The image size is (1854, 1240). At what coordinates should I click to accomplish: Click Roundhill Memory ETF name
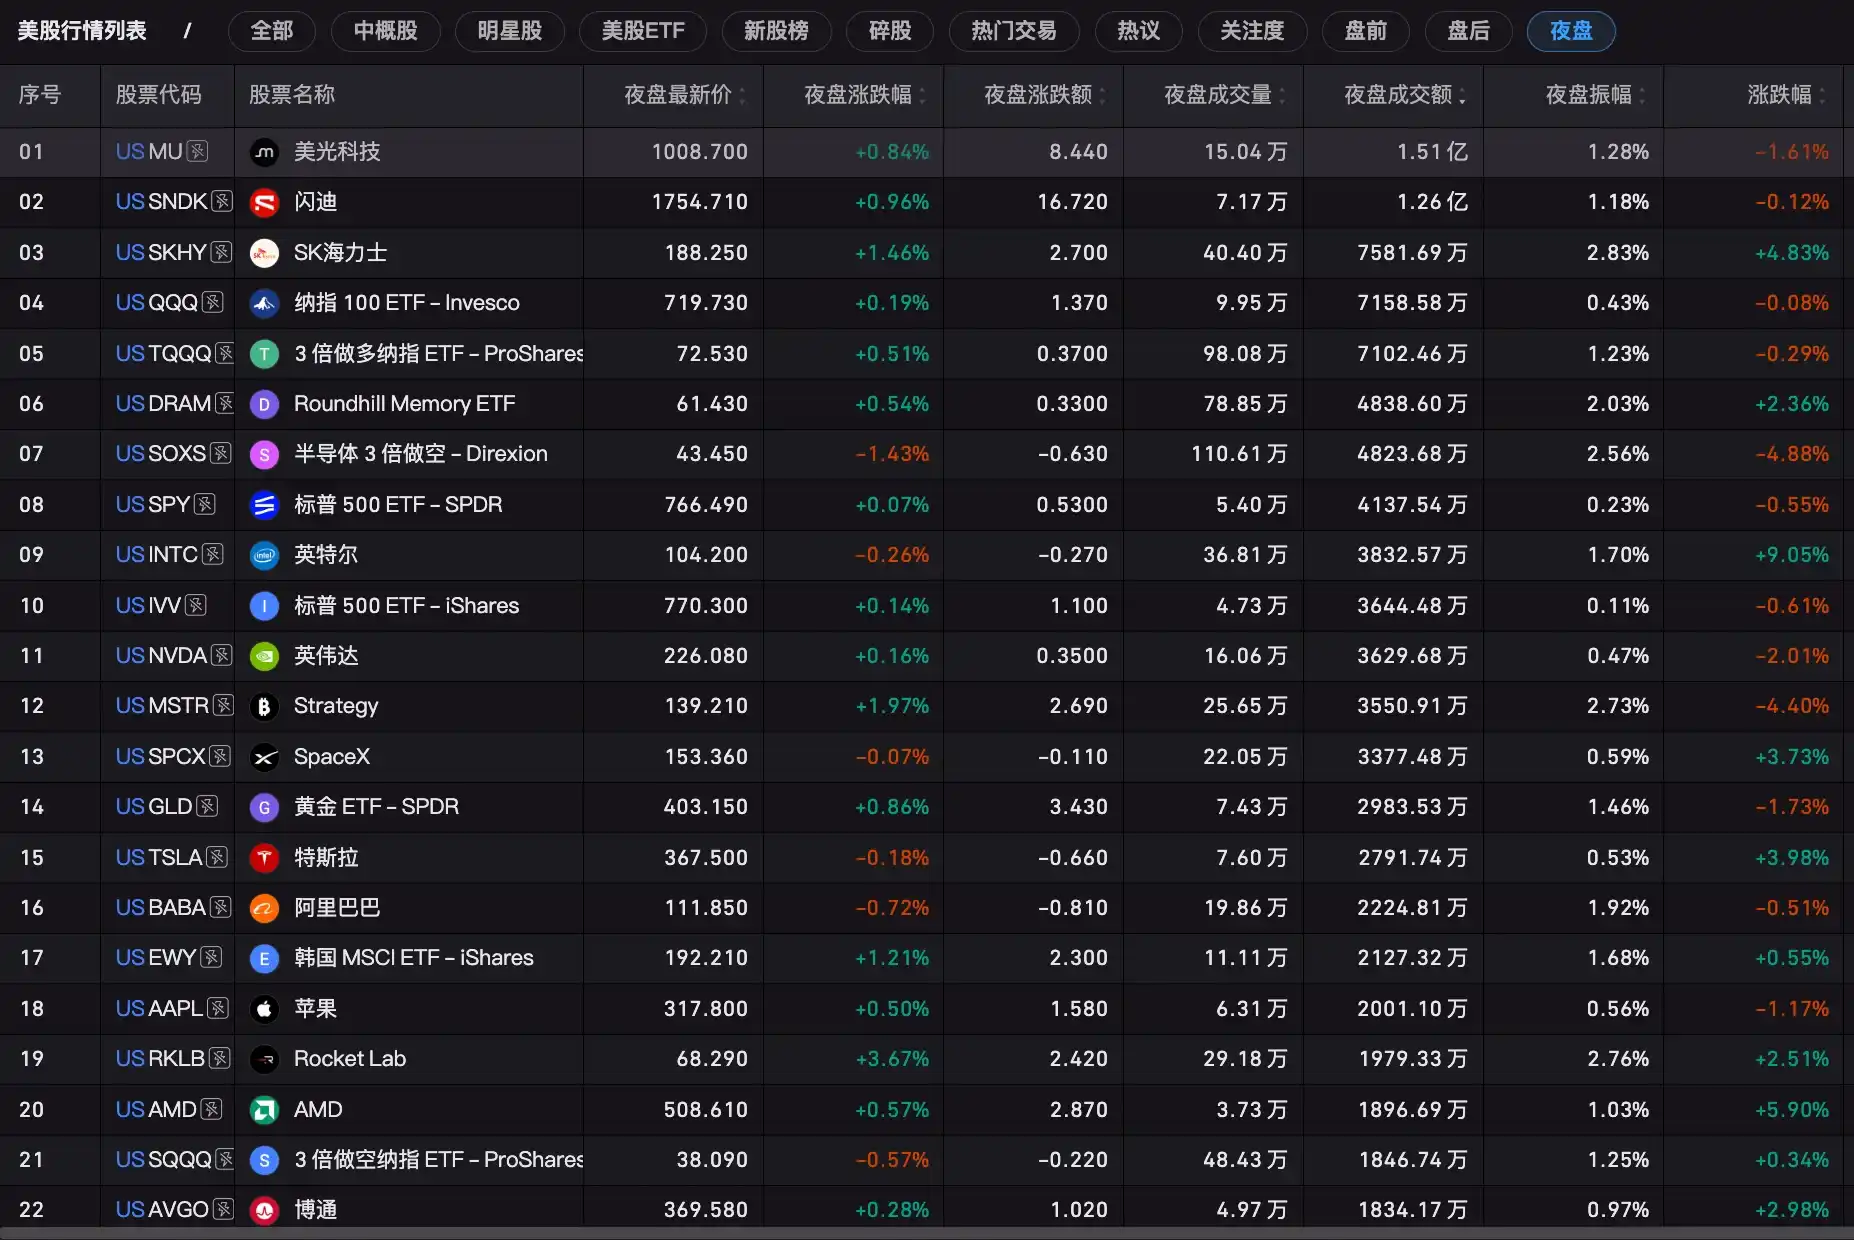click(x=405, y=404)
